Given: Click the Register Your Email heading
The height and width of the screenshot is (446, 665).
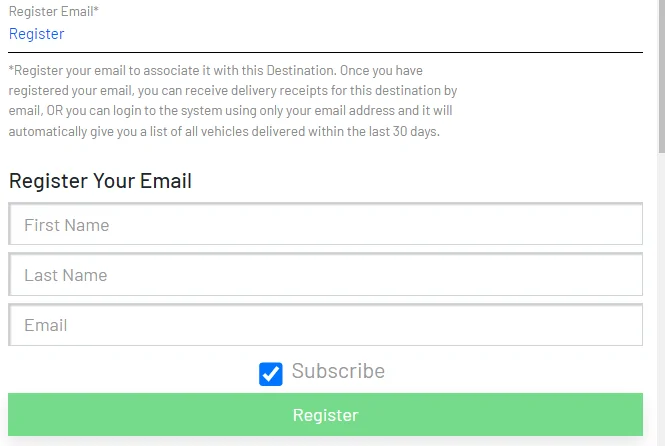Looking at the screenshot, I should coord(101,181).
